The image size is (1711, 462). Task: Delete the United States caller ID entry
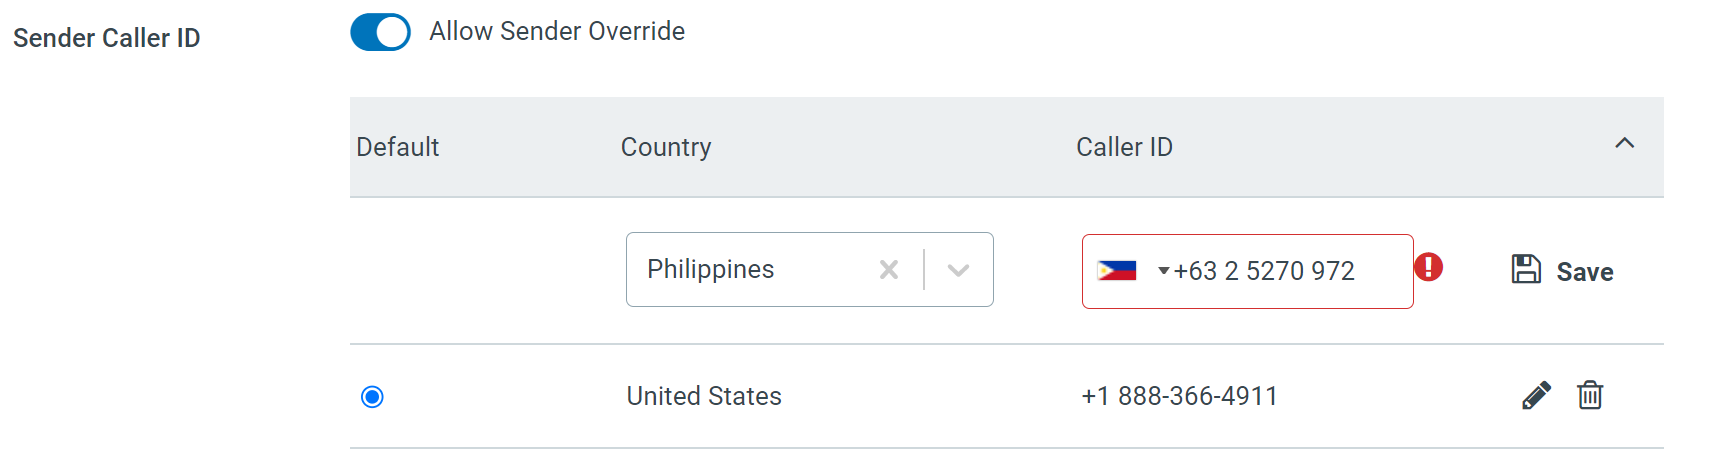(x=1590, y=396)
